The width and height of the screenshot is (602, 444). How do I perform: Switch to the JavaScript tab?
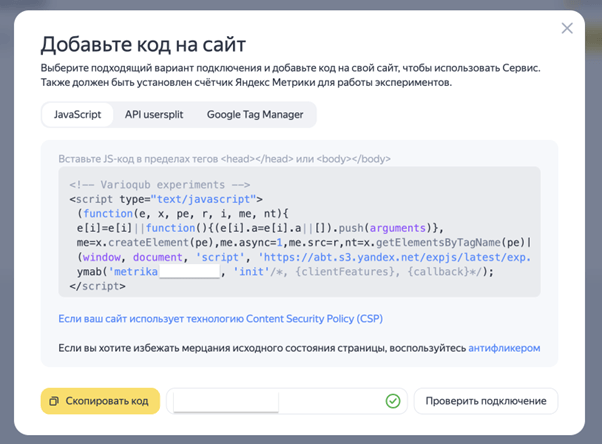(x=77, y=115)
